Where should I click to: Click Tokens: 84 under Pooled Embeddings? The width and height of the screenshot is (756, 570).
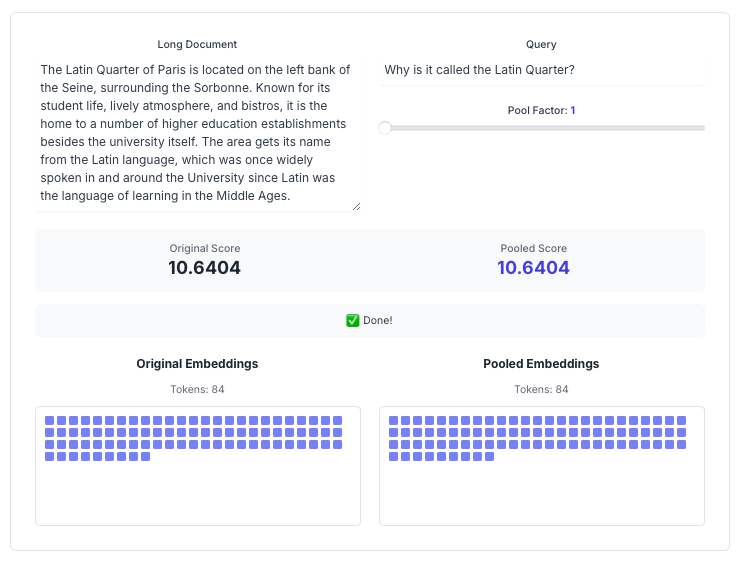541,389
